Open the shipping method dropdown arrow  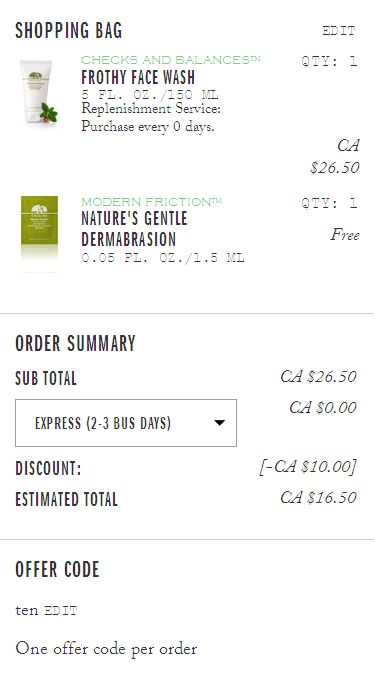(220, 423)
